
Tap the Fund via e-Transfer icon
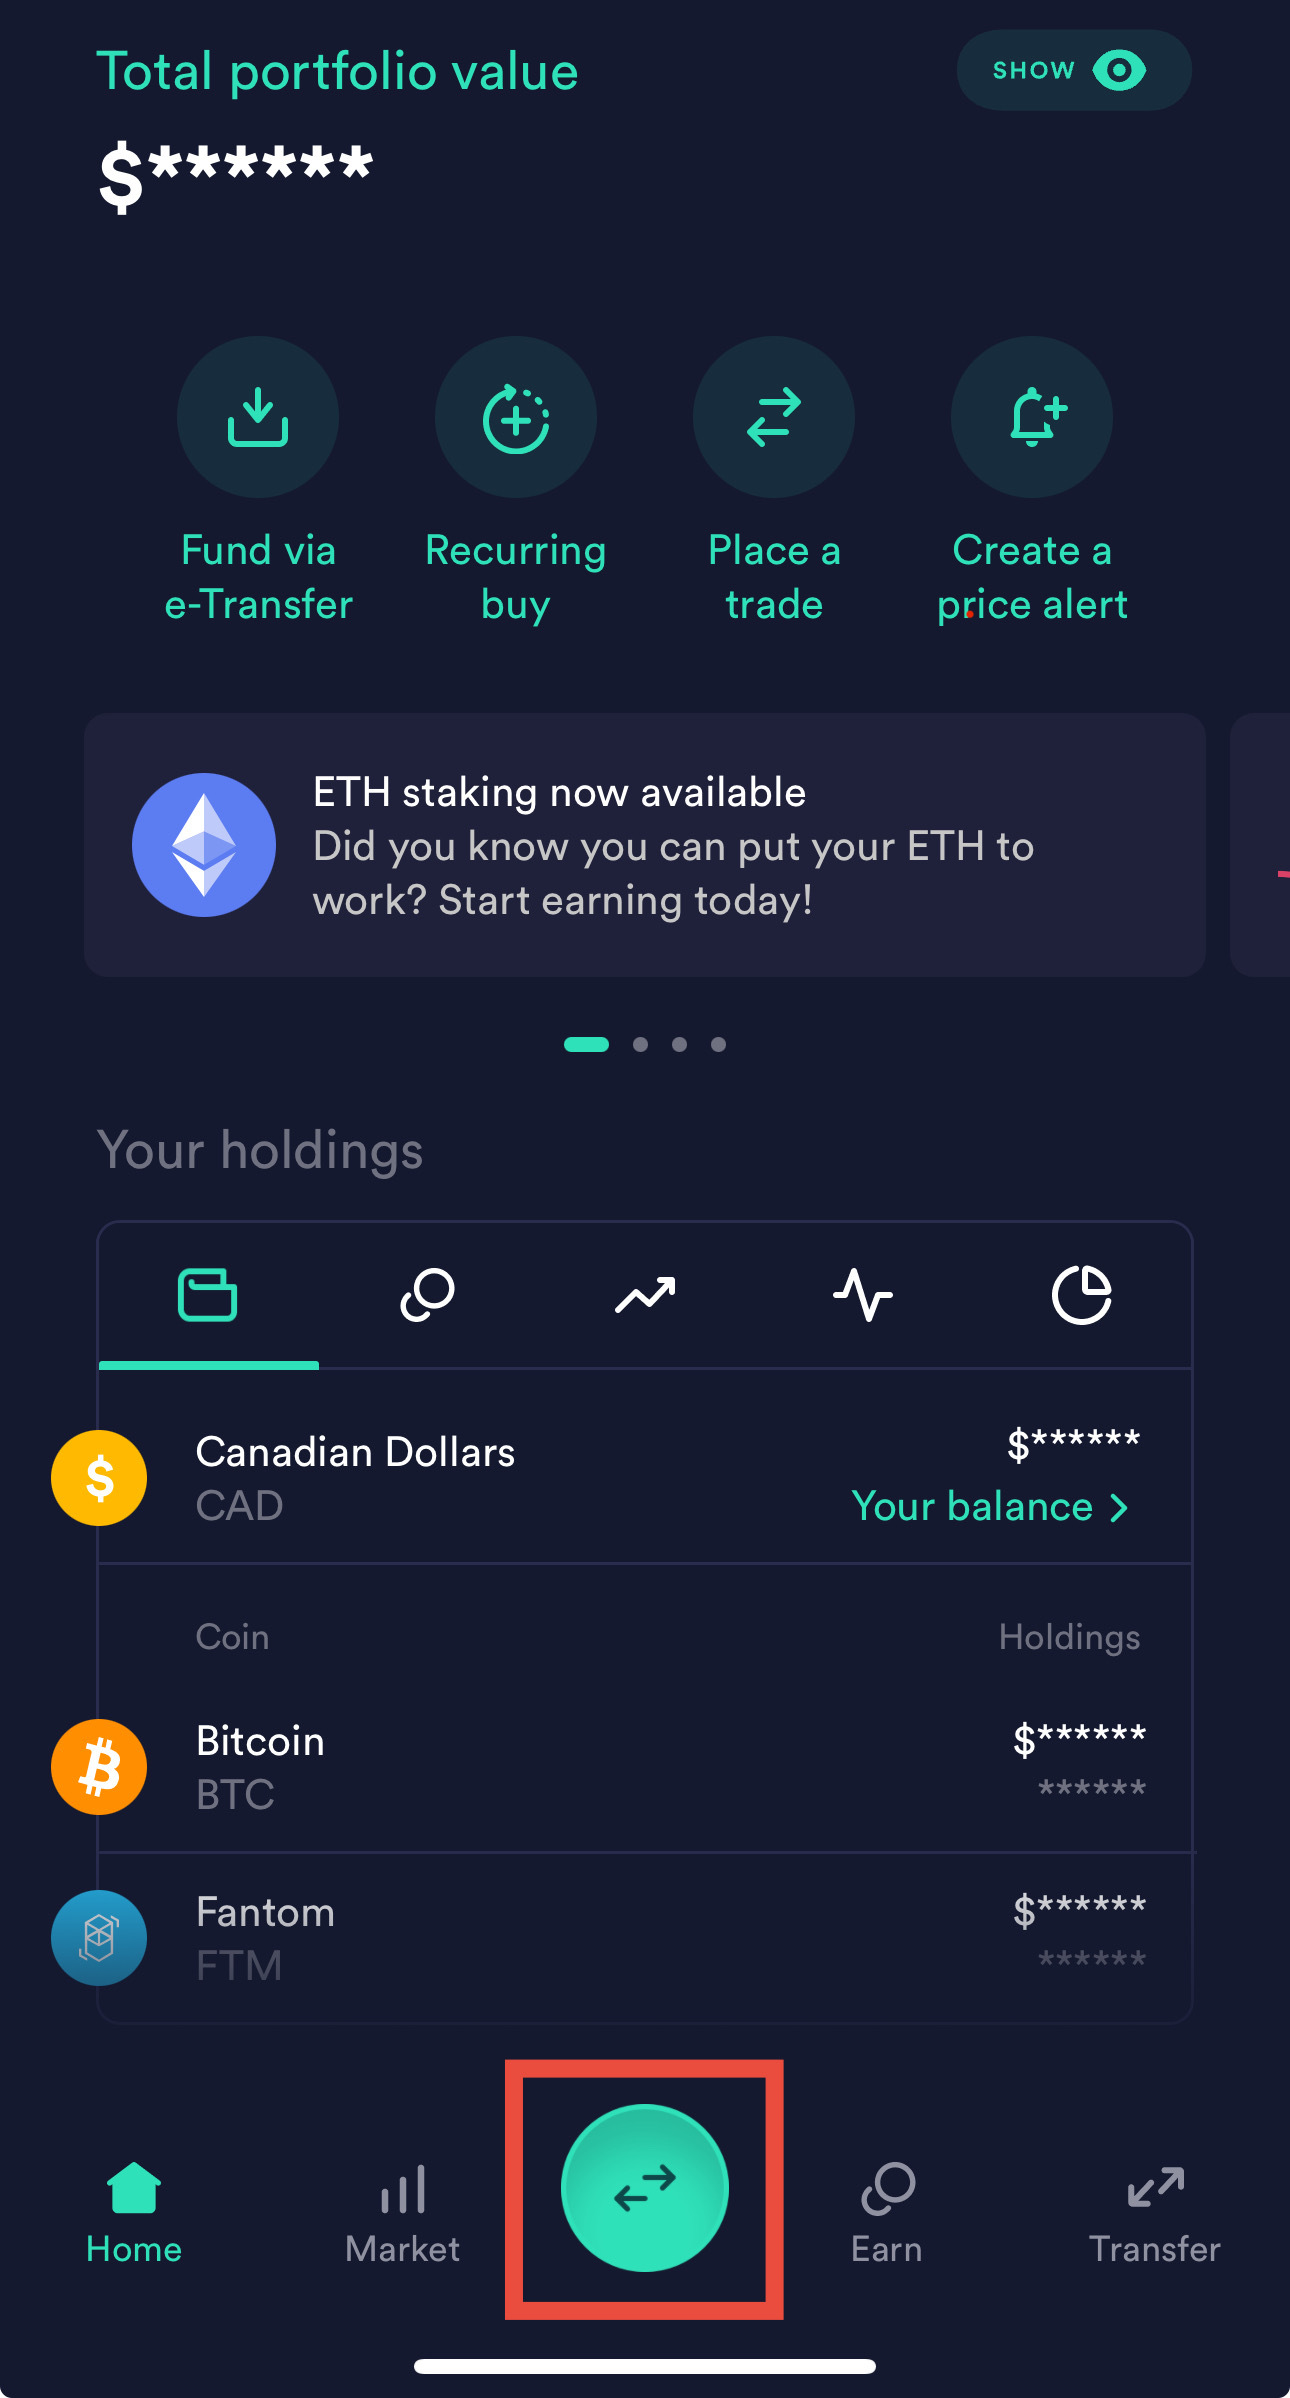click(258, 417)
